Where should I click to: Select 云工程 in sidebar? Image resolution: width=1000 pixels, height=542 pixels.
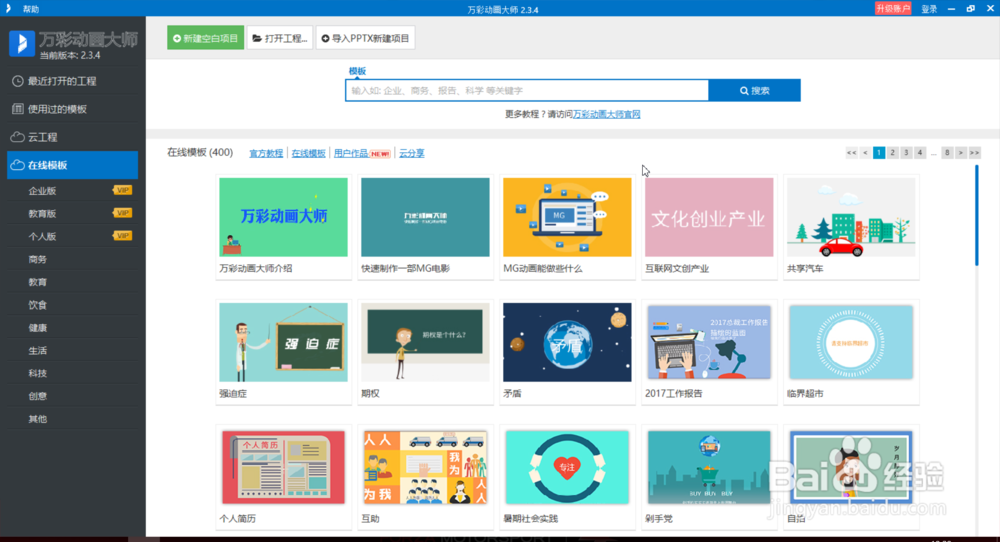click(73, 137)
